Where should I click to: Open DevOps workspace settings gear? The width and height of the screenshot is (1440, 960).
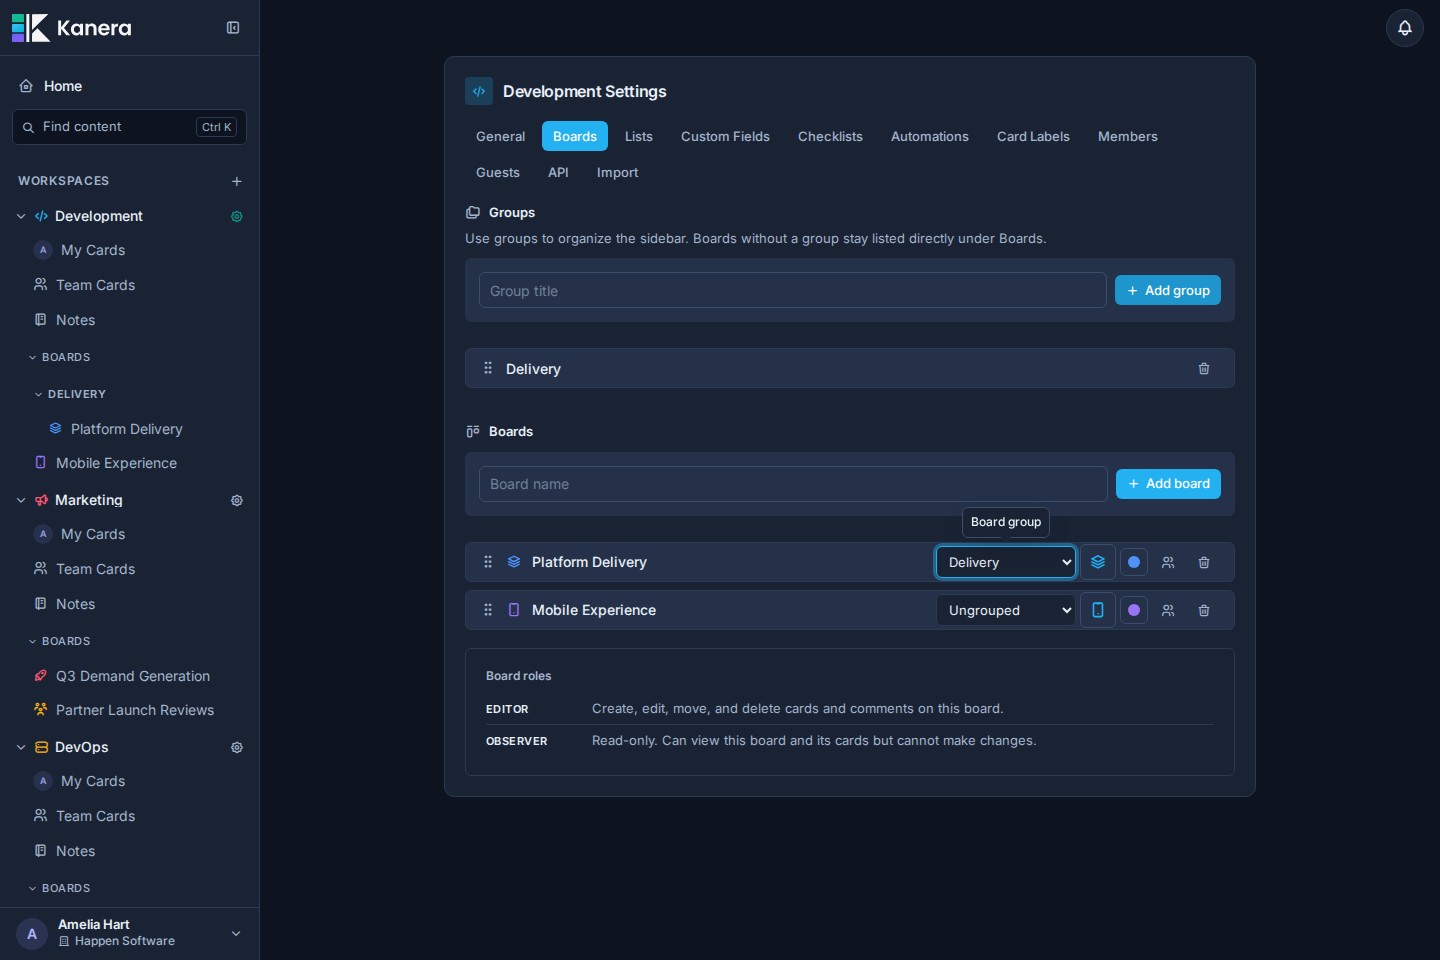[x=237, y=748]
